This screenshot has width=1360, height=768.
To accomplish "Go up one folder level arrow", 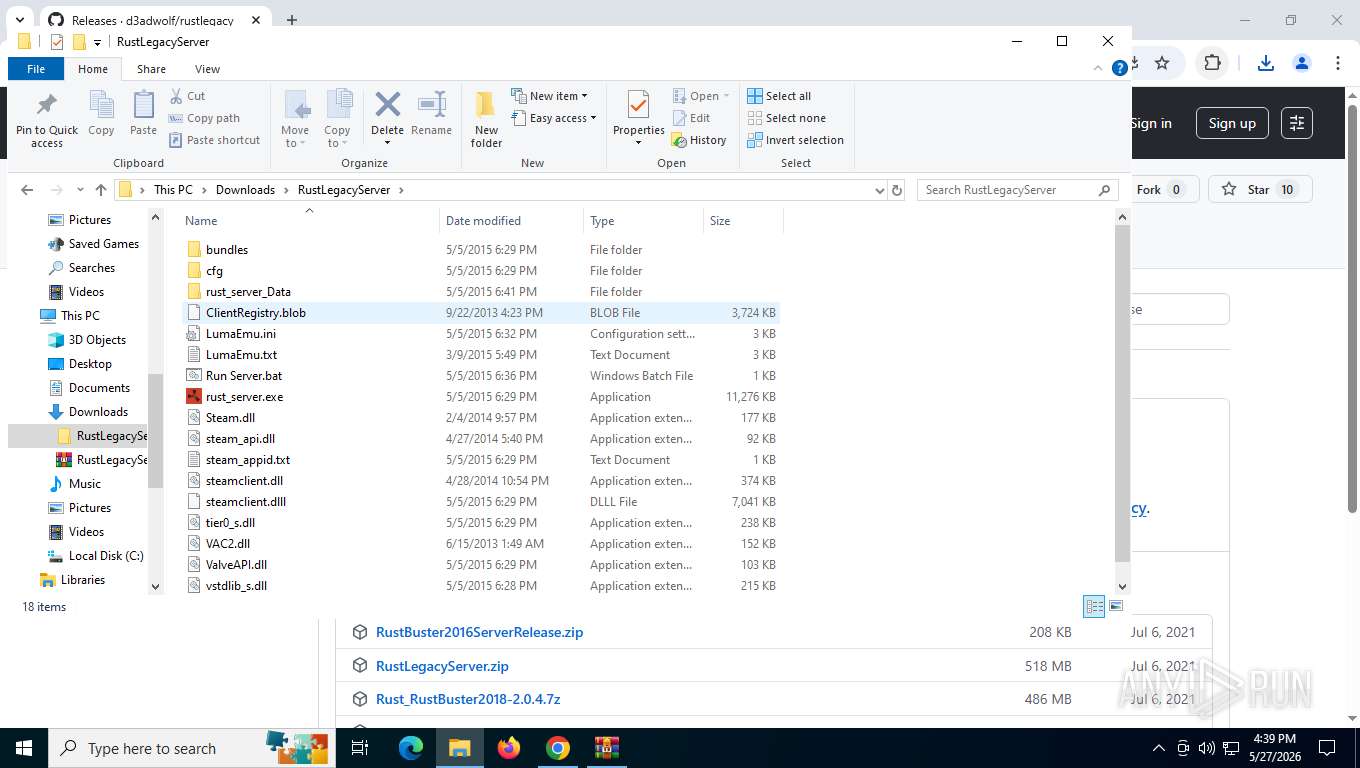I will [x=101, y=190].
